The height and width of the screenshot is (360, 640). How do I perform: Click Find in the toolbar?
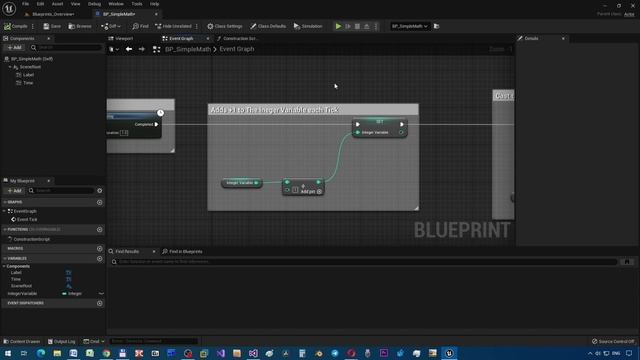(x=140, y=26)
